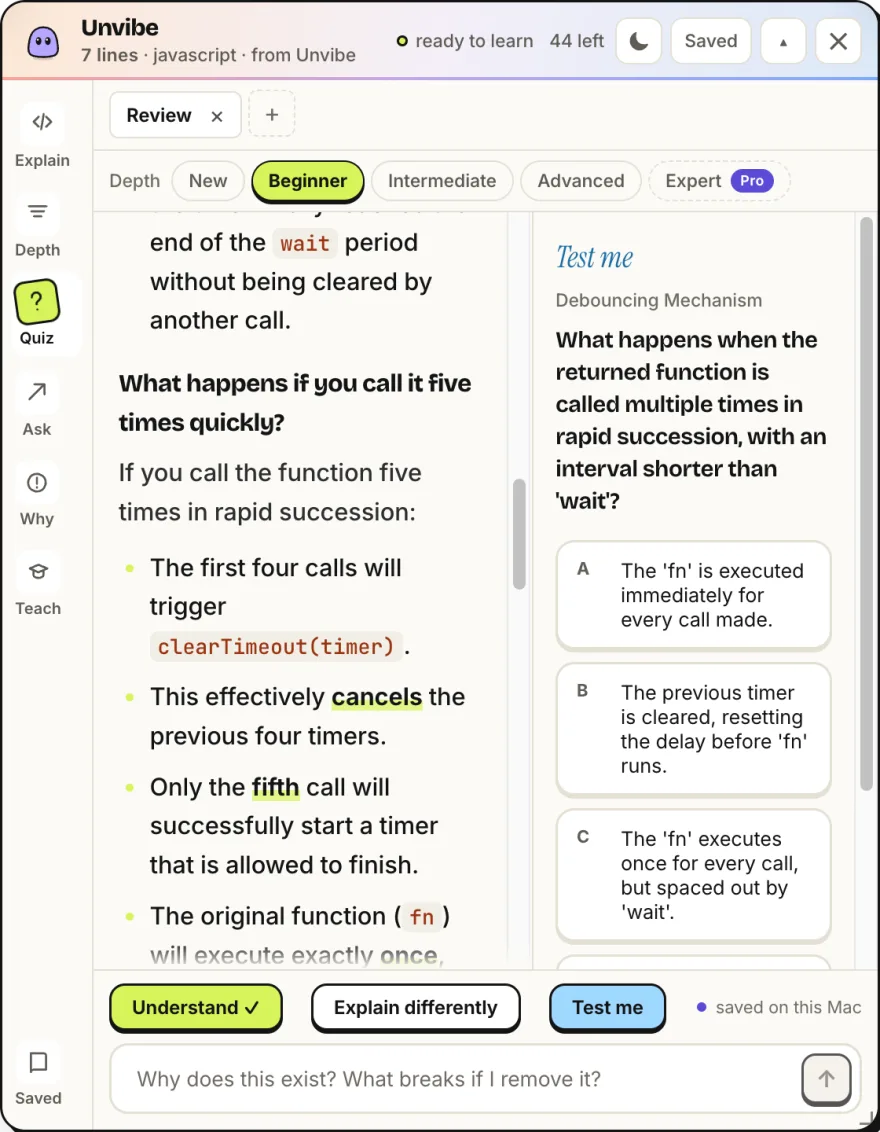Viewport: 880px width, 1132px height.
Task: Open the Depth sidebar tool
Action: 38,225
